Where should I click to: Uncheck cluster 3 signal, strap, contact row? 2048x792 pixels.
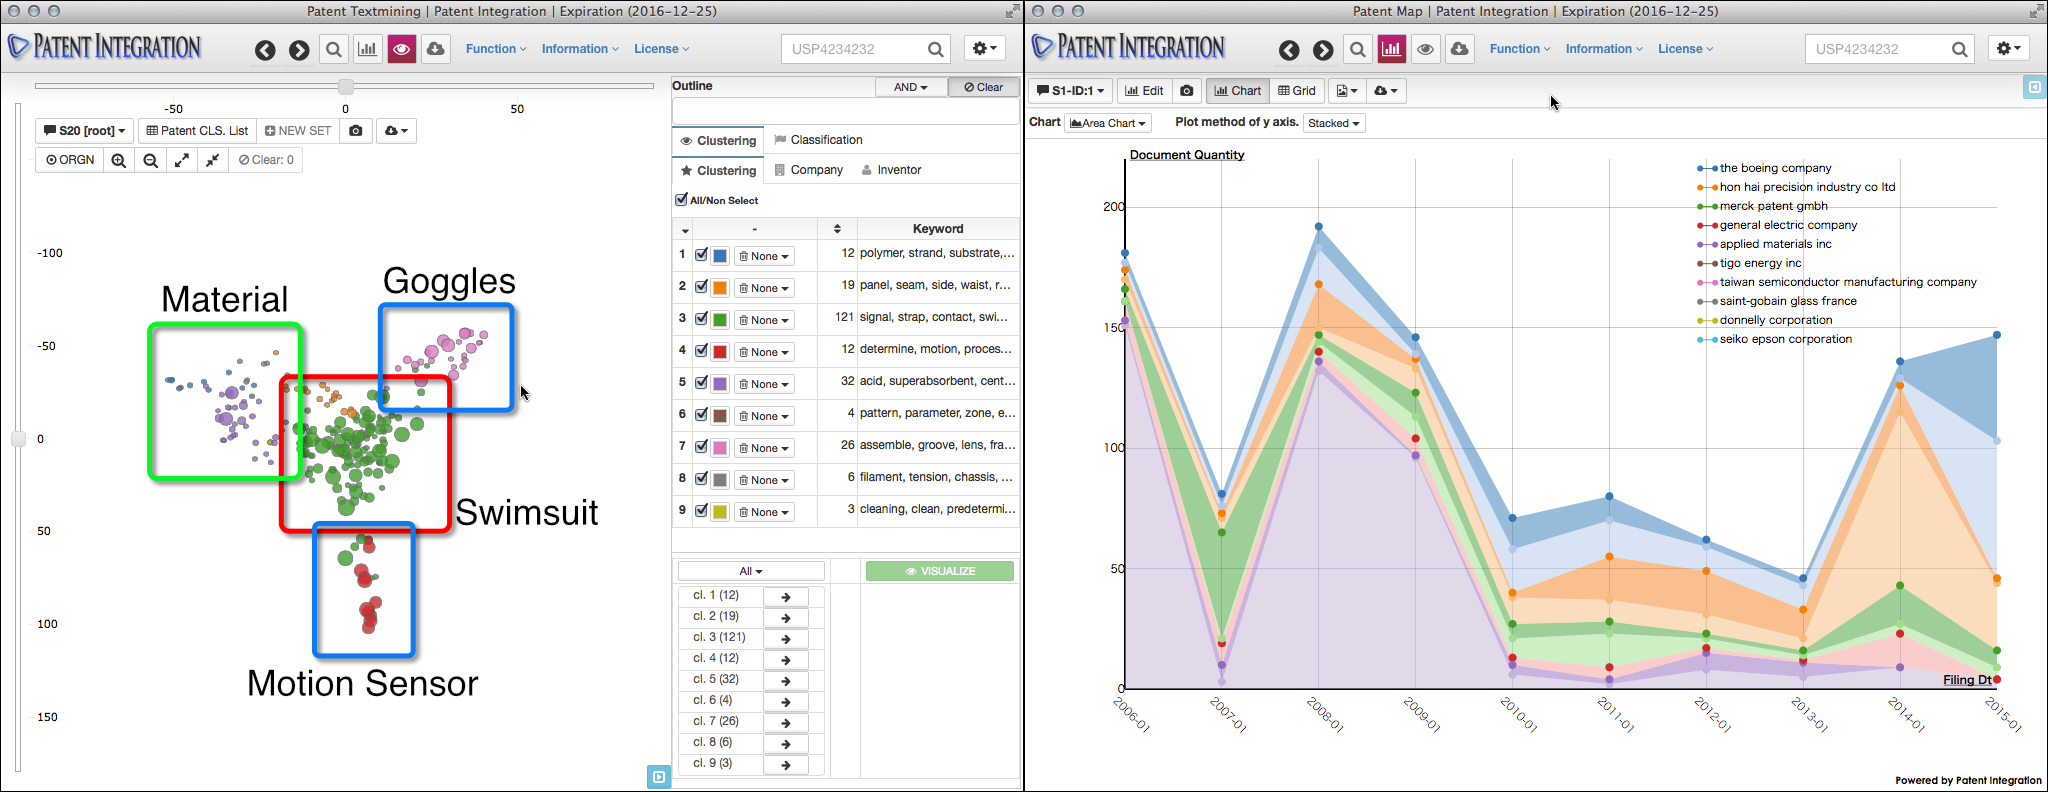(x=702, y=319)
